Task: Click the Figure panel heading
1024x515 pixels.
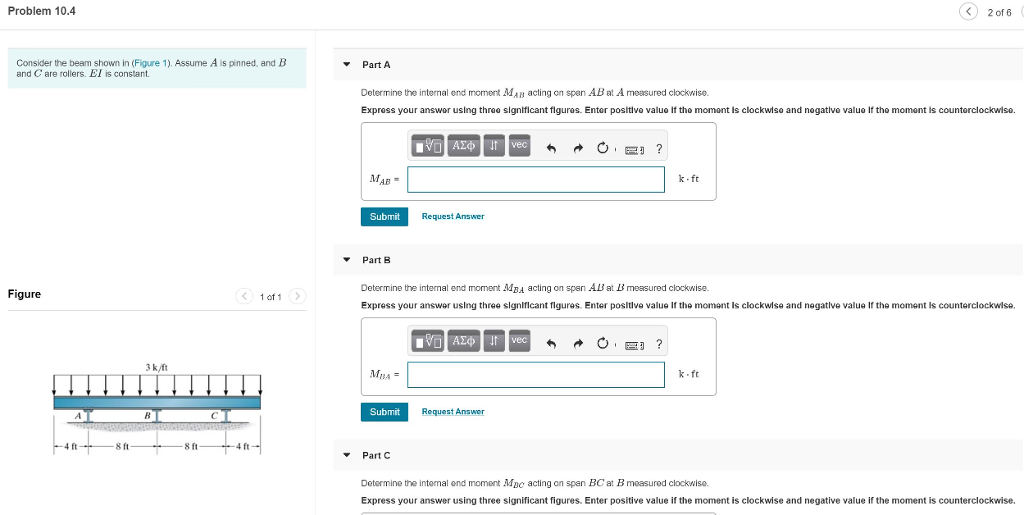Action: pos(24,294)
